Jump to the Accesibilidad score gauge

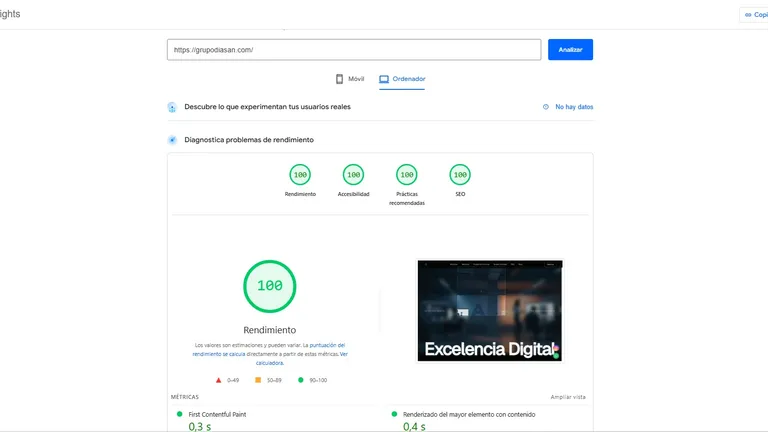pyautogui.click(x=353, y=175)
